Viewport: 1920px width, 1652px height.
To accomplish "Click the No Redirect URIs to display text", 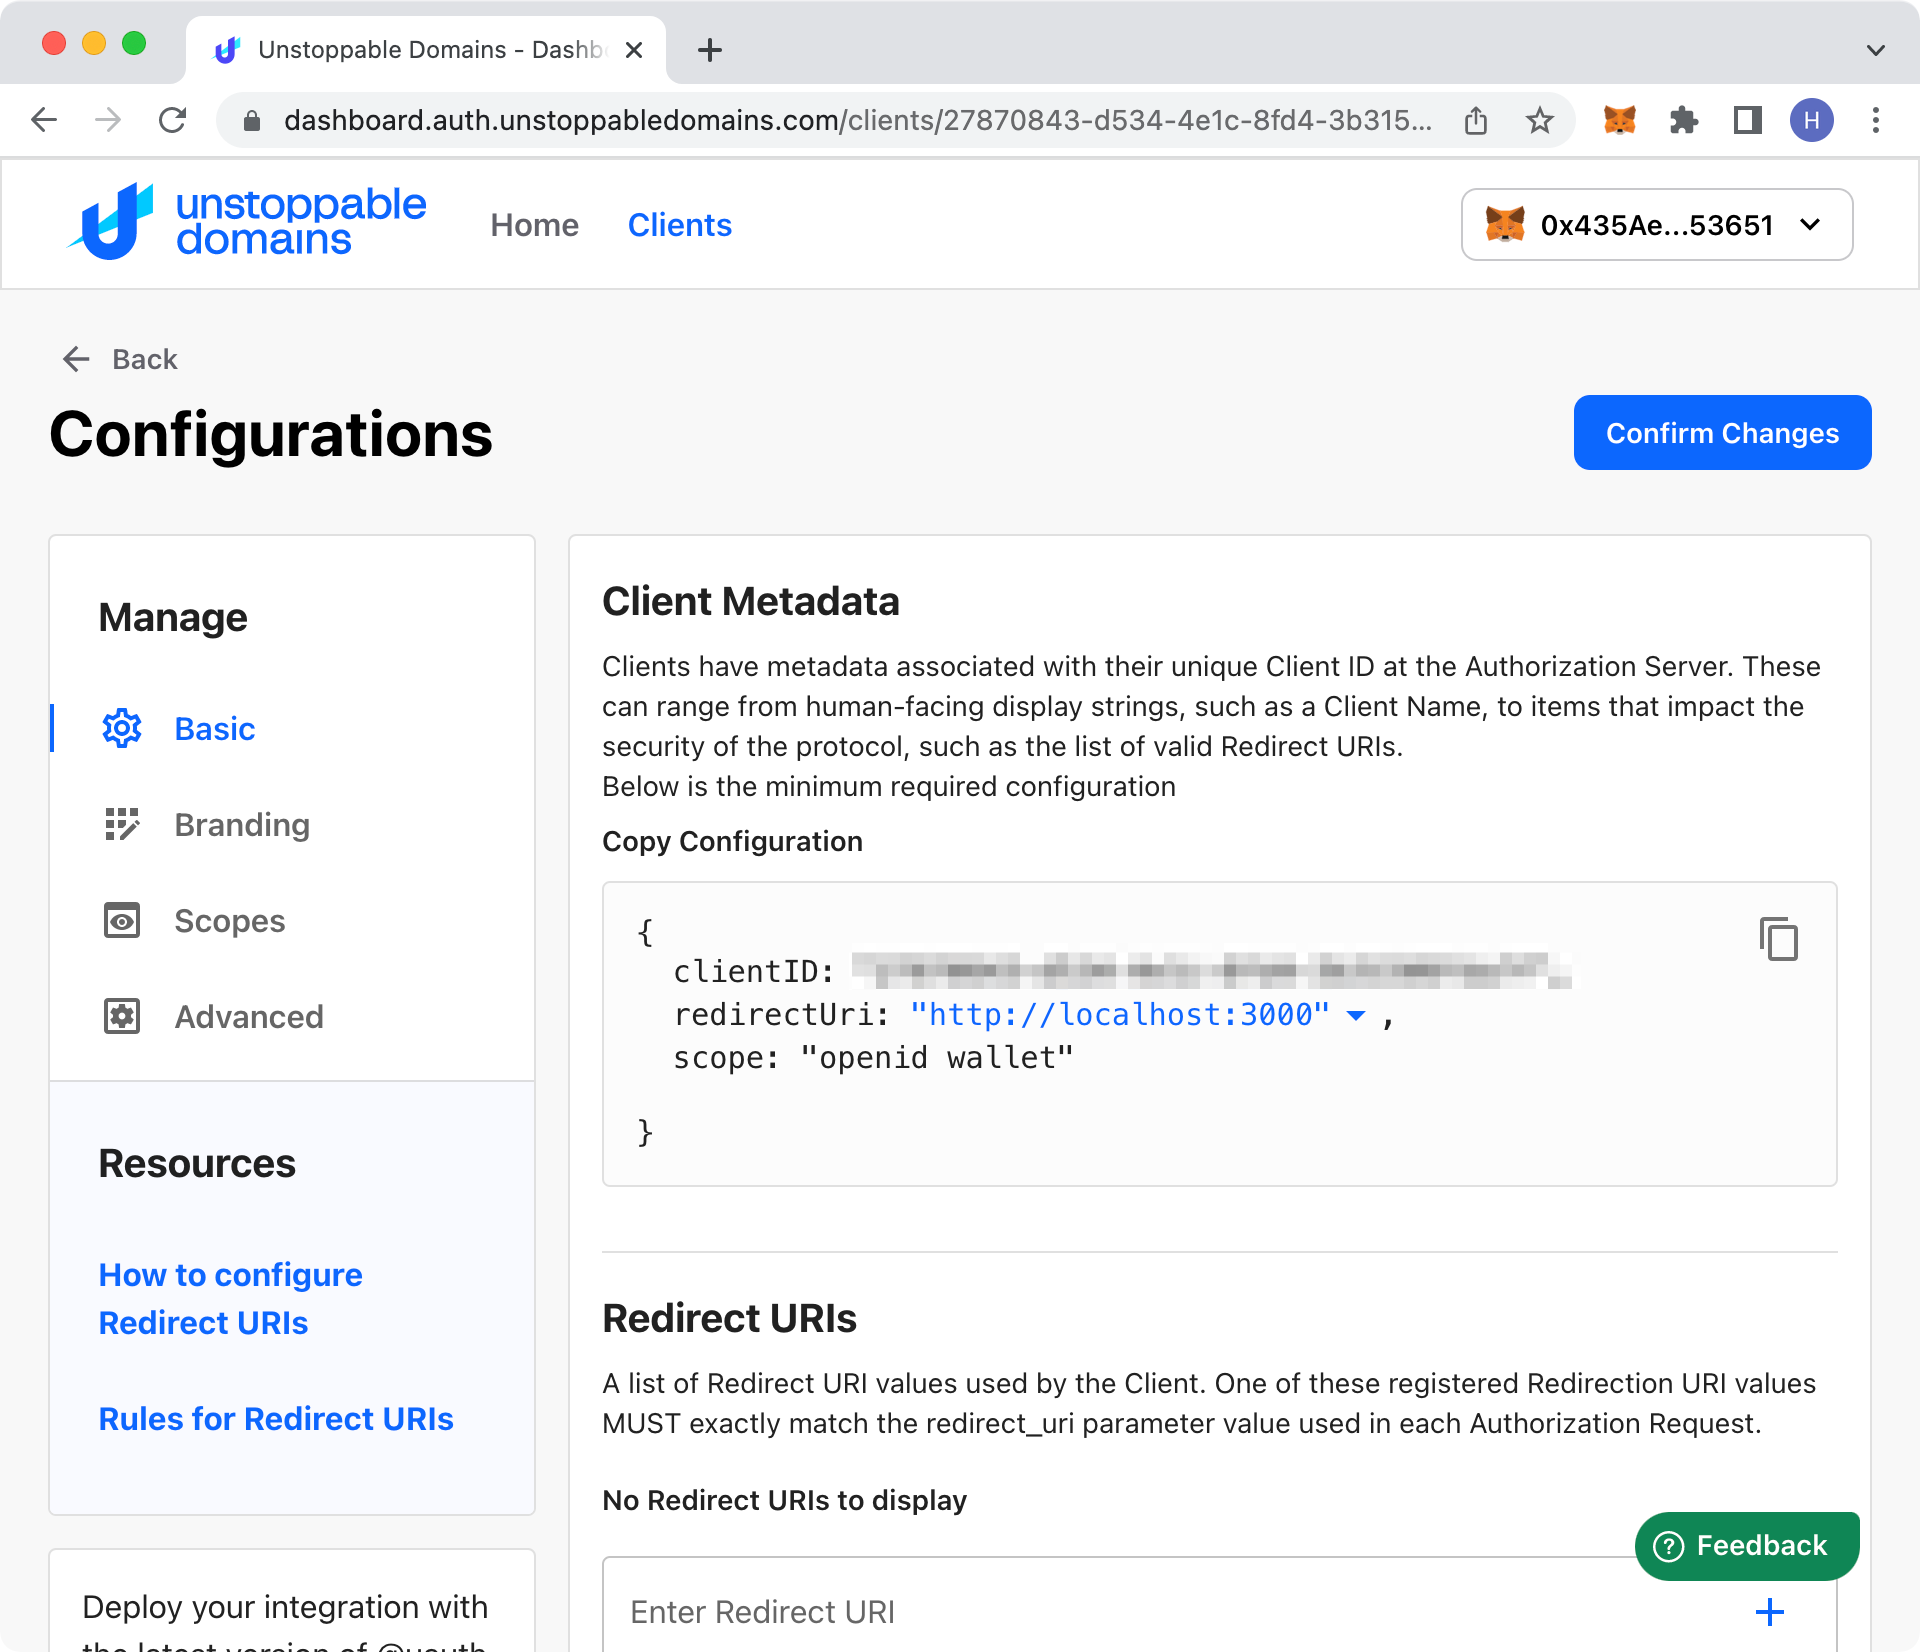I will pyautogui.click(x=784, y=1500).
